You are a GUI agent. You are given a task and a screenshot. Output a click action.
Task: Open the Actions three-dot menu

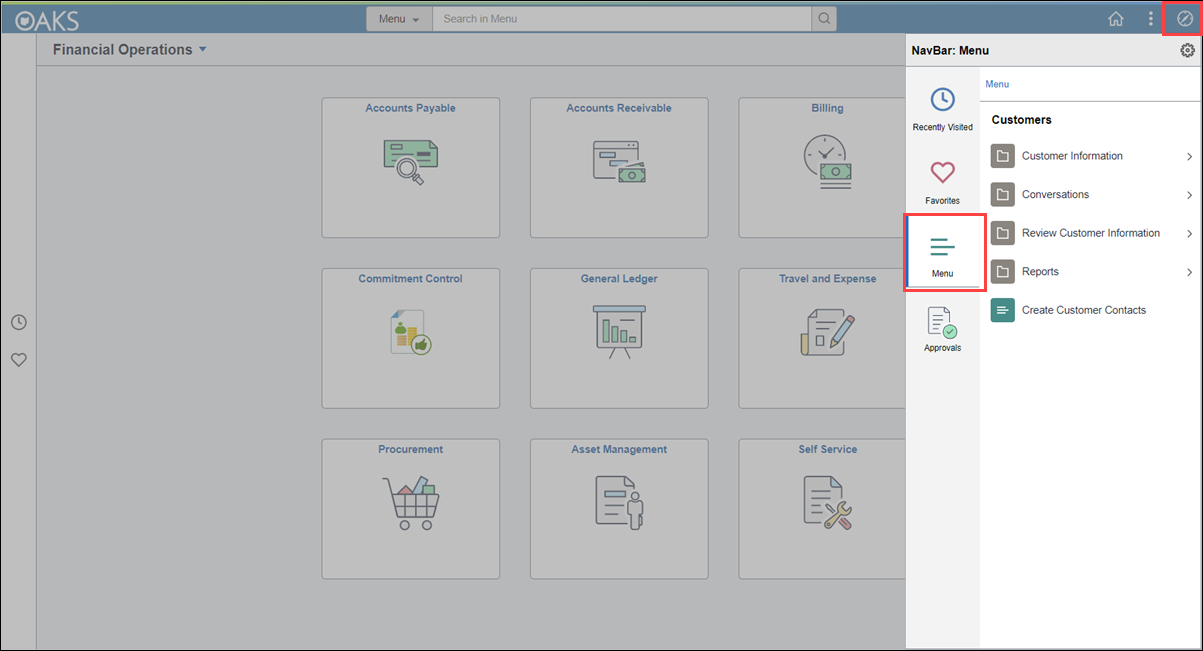[1151, 19]
